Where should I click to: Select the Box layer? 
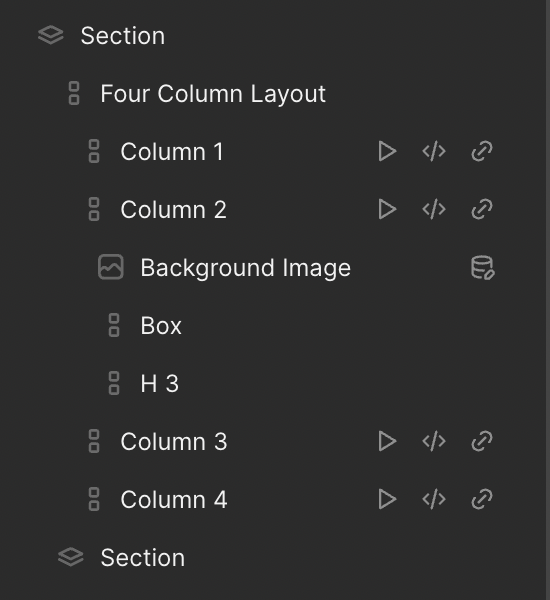click(x=161, y=326)
